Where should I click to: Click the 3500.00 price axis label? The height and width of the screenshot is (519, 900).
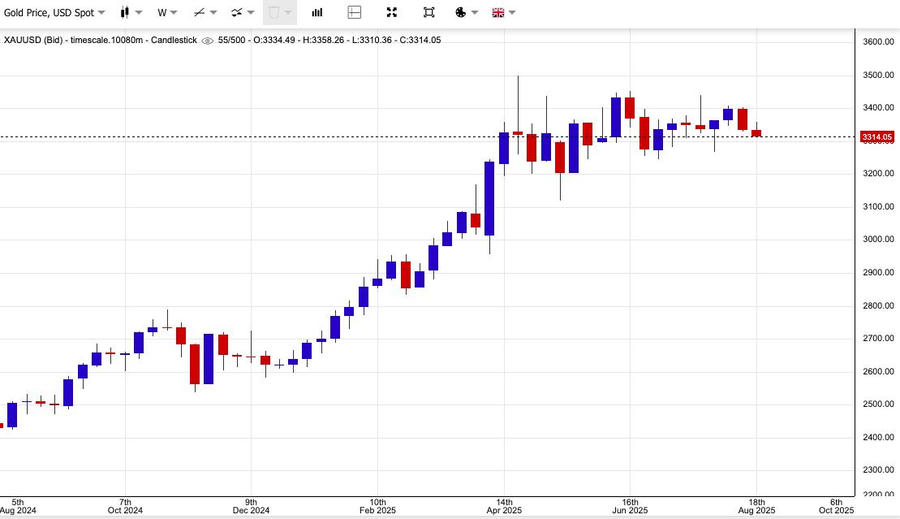click(877, 75)
